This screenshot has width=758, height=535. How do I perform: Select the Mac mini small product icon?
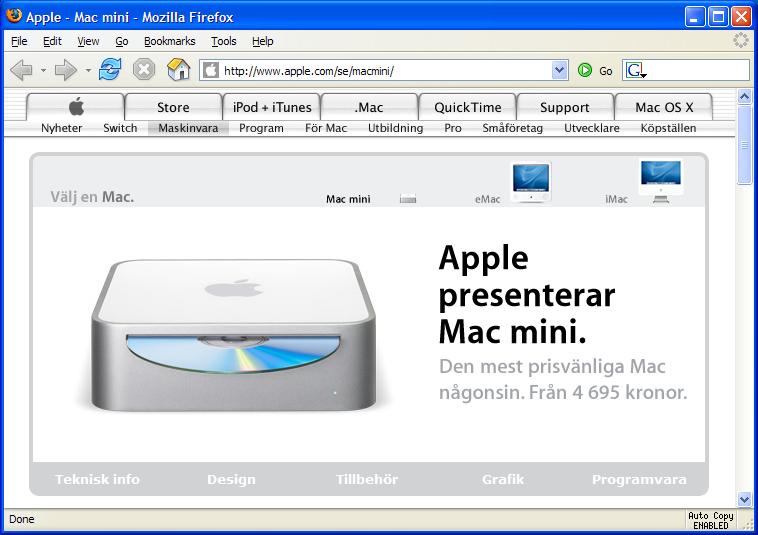408,199
